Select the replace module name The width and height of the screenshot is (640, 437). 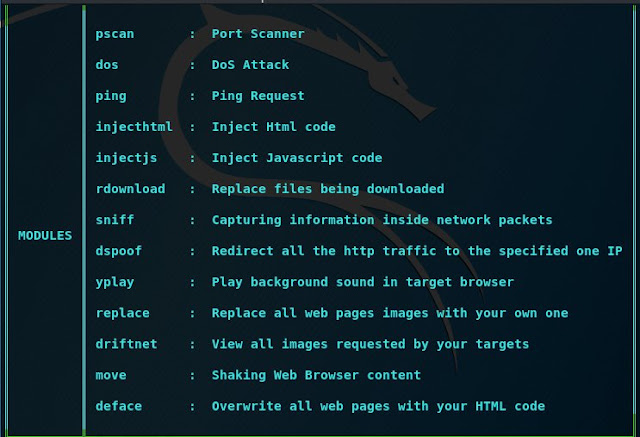[122, 313]
